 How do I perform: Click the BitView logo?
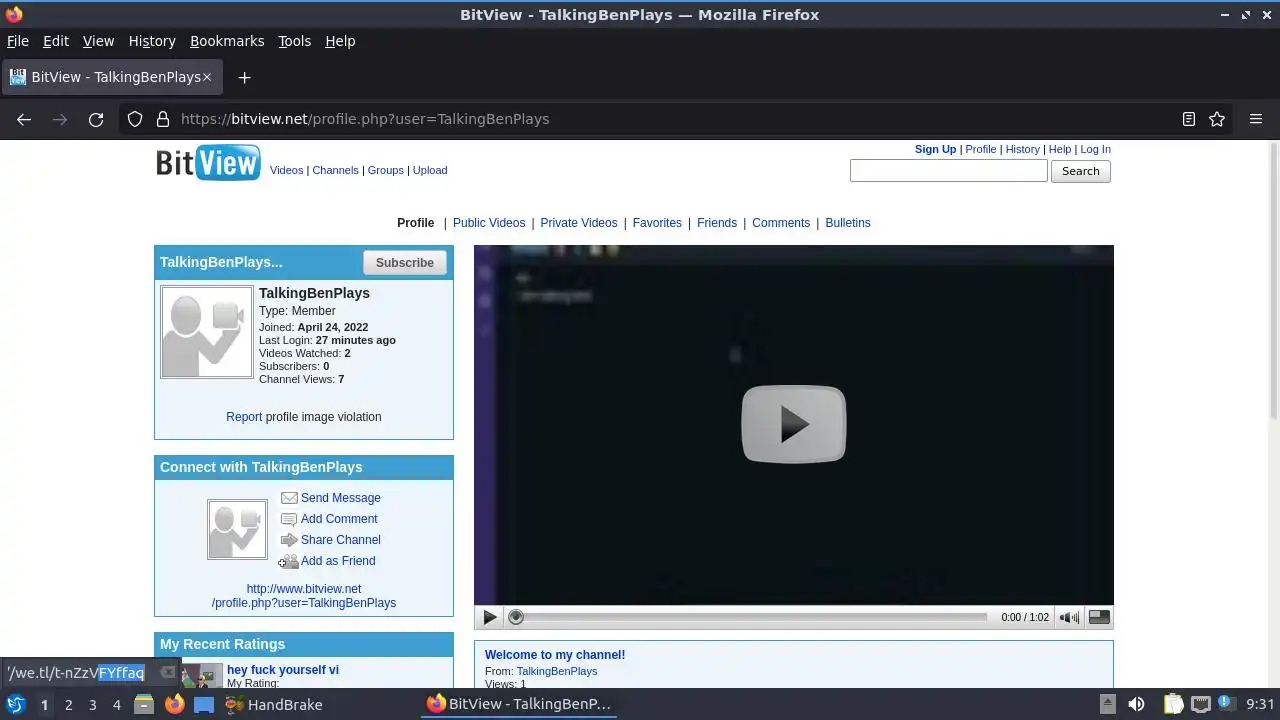[x=208, y=163]
